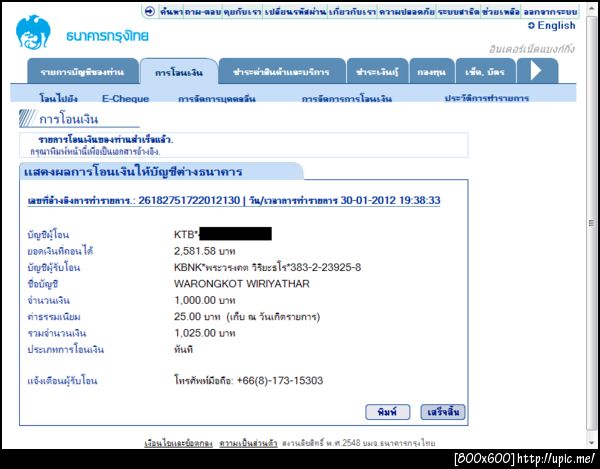Open คุยกับเรา in the top menu

242,12
